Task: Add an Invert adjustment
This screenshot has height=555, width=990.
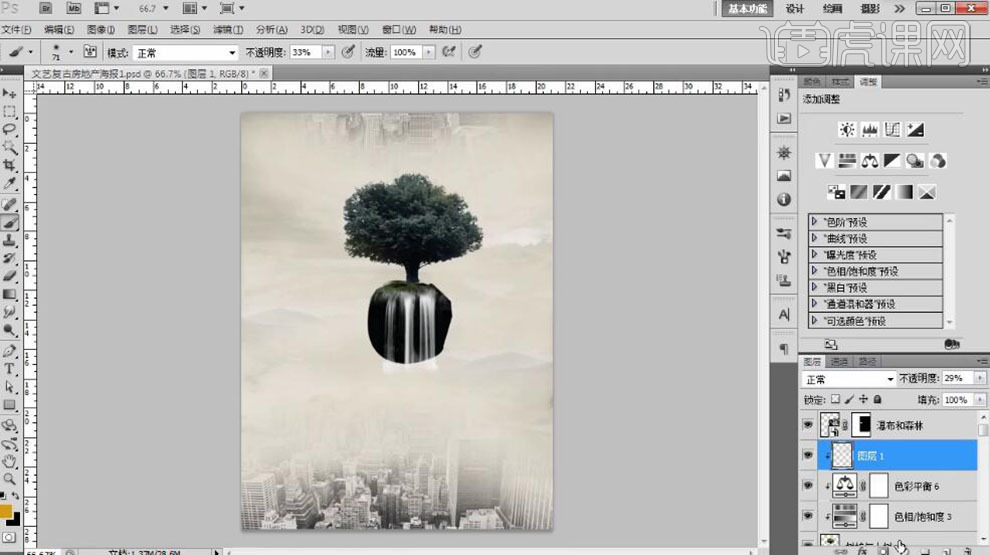Action: (x=836, y=192)
